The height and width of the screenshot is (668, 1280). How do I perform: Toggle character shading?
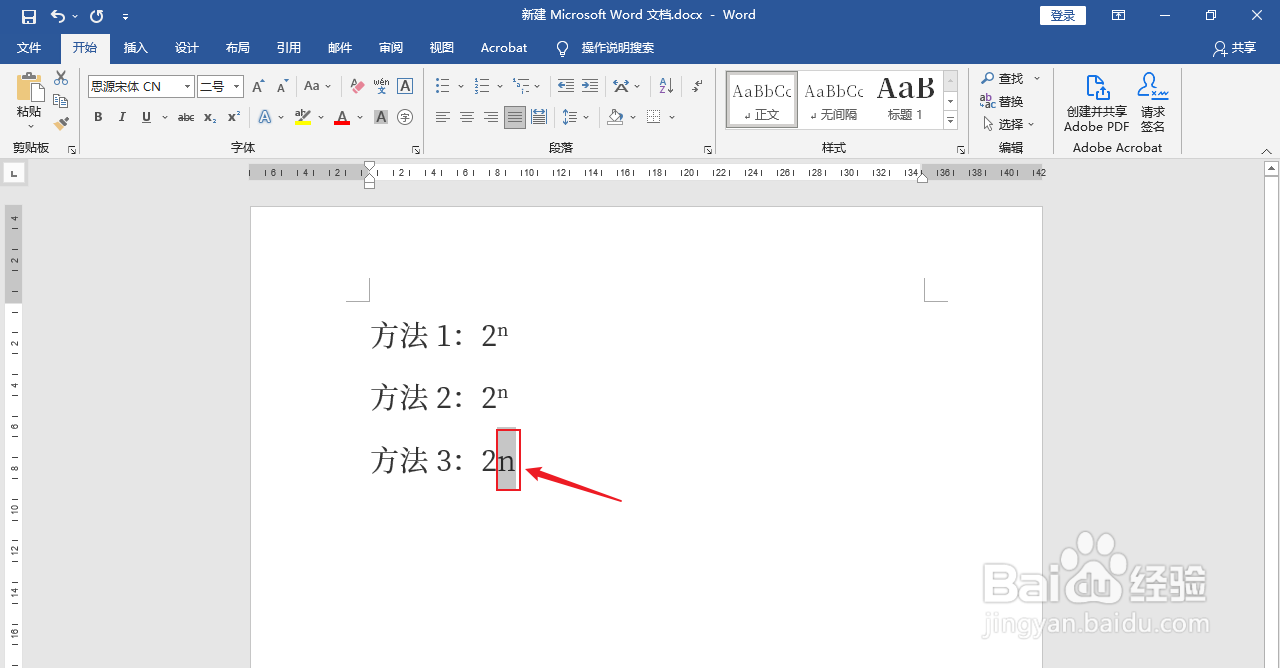381,117
